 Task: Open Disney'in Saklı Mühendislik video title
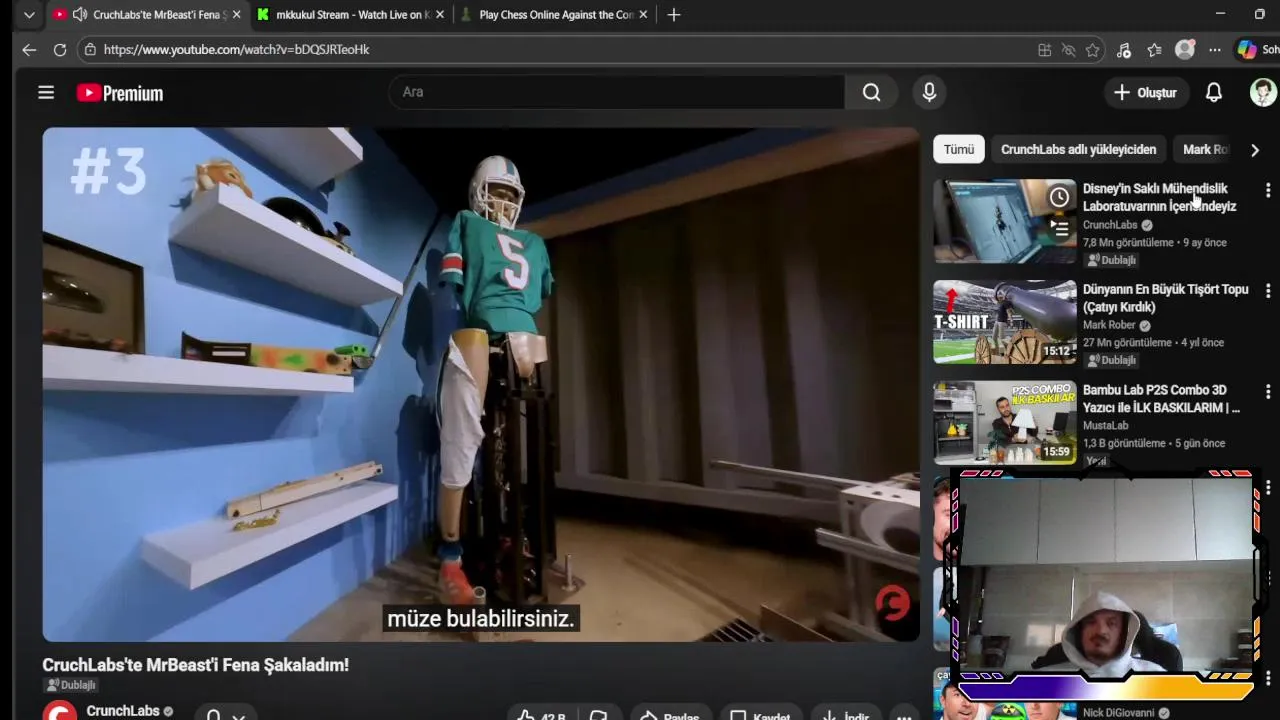click(1159, 197)
